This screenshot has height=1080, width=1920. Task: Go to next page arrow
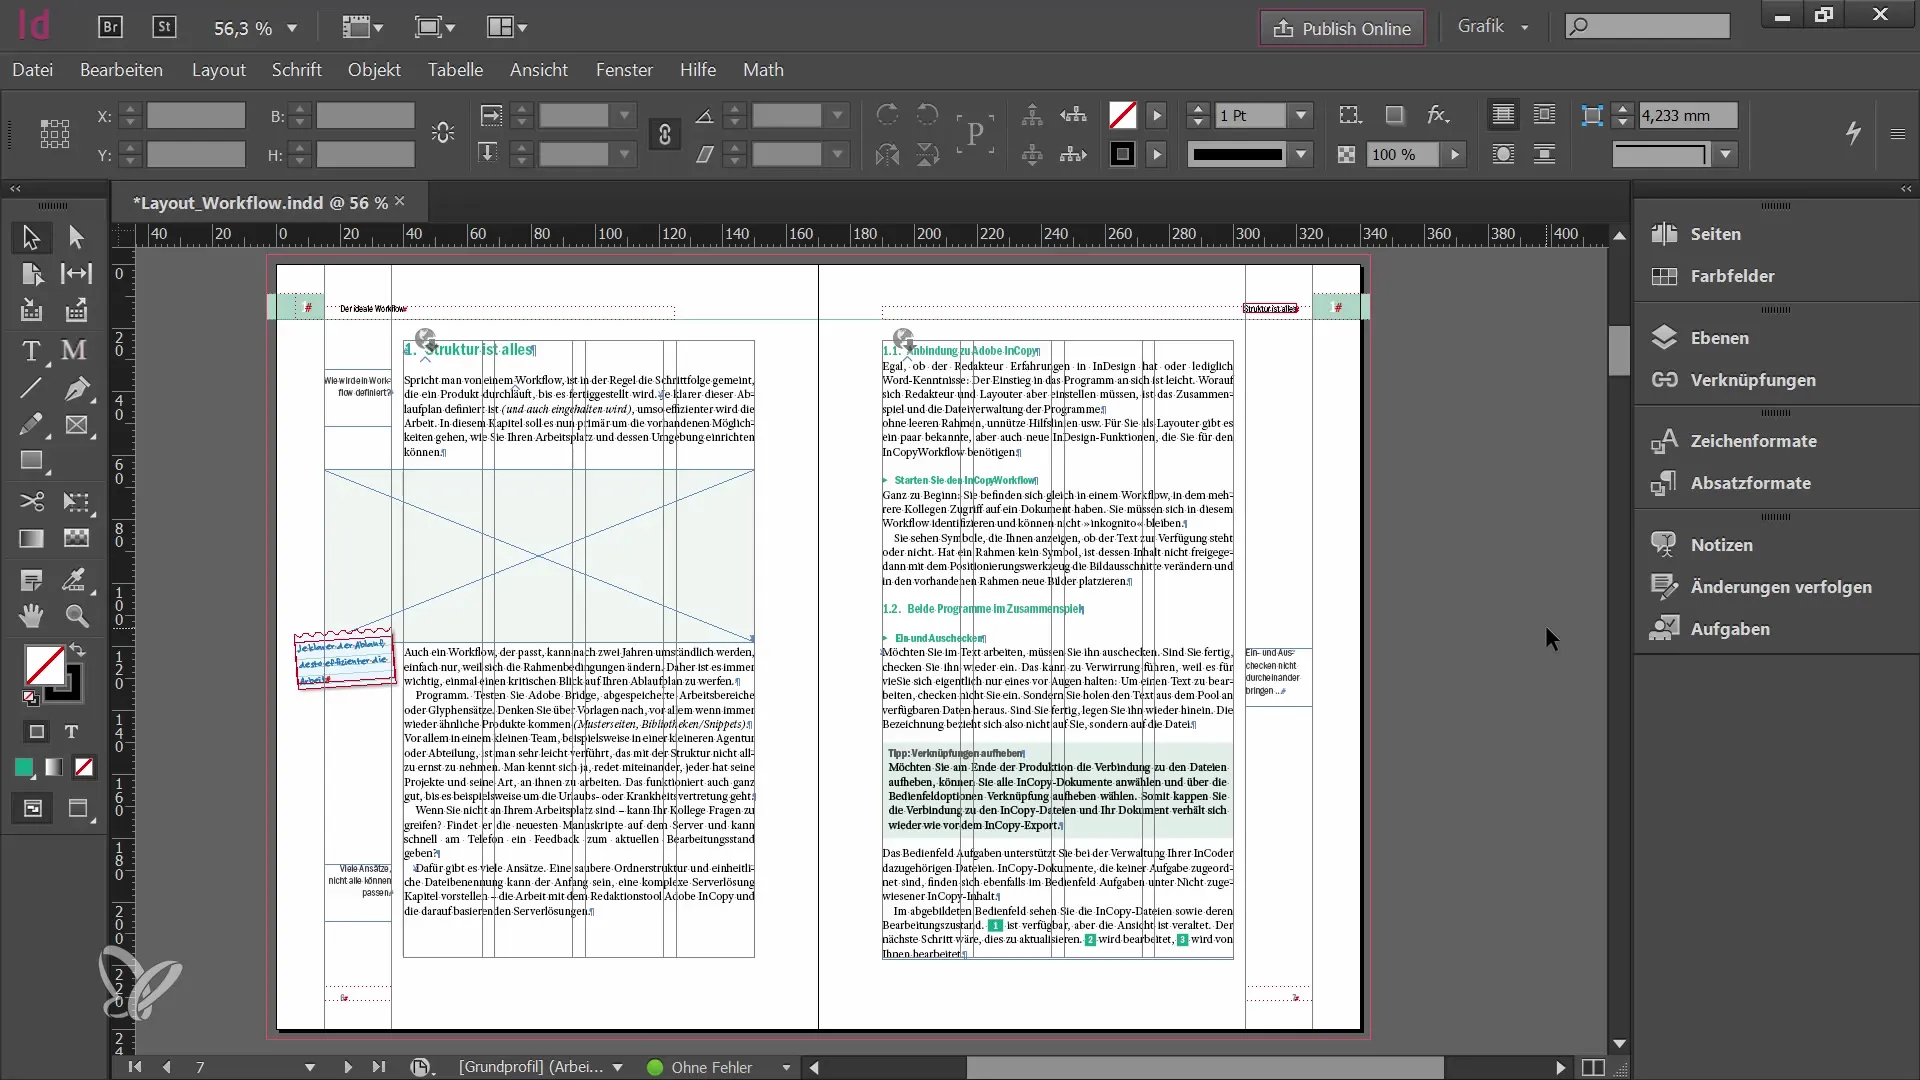click(347, 1067)
